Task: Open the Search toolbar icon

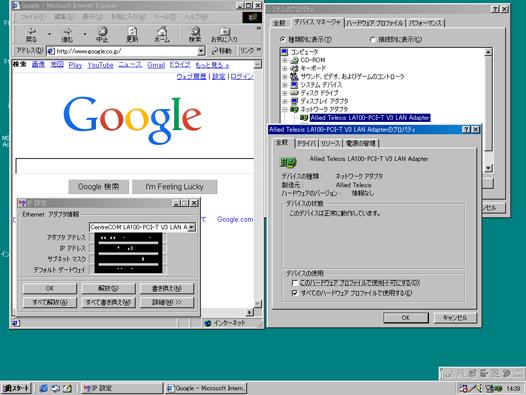Action: (195, 31)
